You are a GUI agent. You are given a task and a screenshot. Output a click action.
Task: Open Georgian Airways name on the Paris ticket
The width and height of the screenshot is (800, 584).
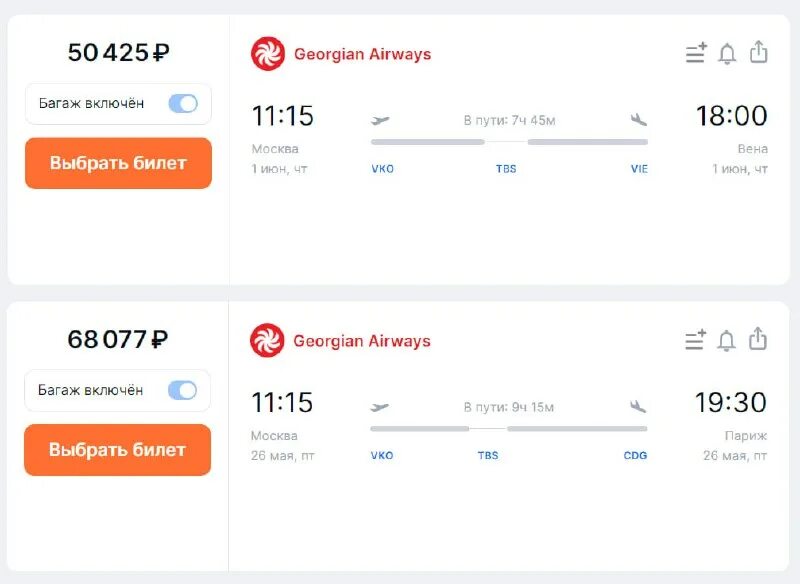(362, 341)
